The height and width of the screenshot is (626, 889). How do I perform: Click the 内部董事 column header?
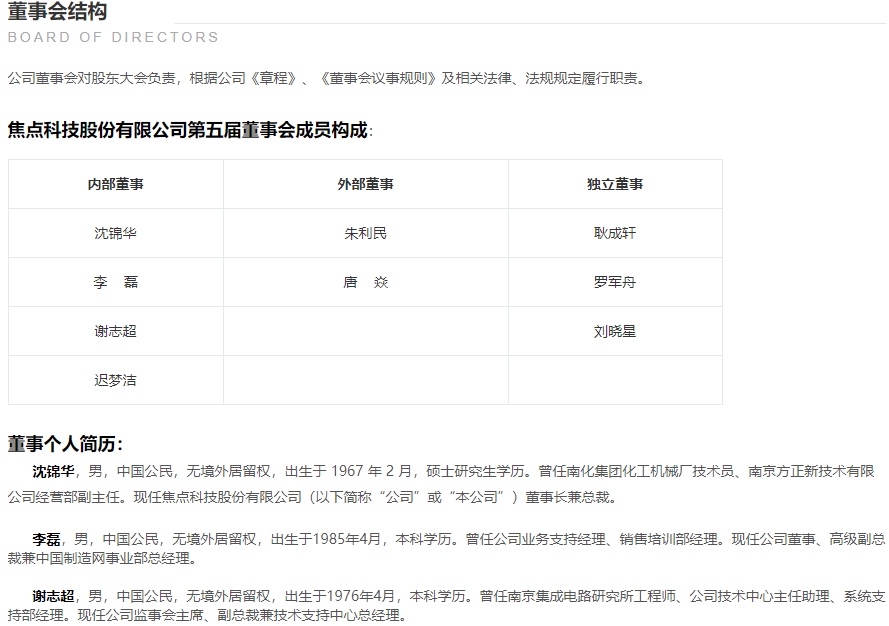[116, 184]
